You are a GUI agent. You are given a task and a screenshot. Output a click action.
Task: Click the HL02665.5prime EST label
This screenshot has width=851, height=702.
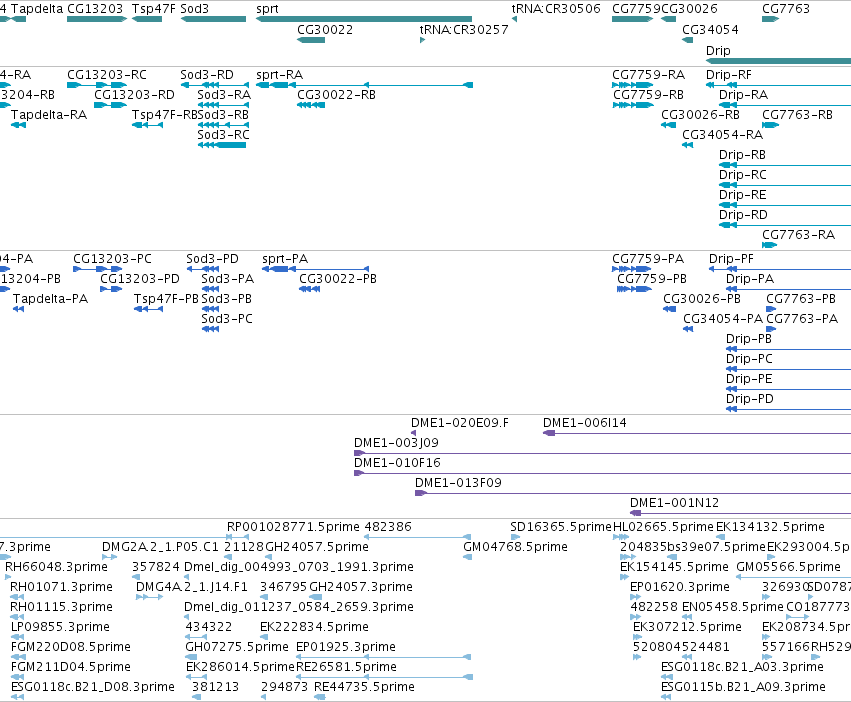(663, 527)
